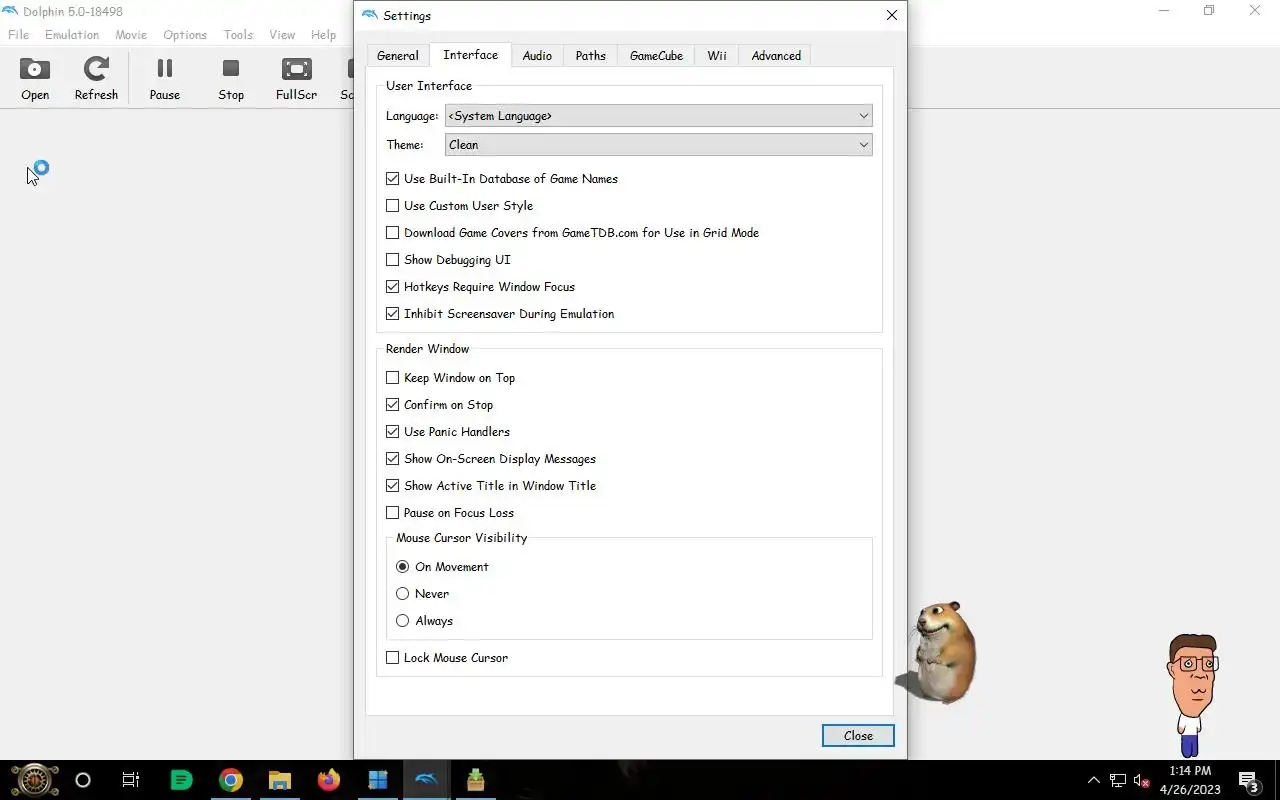
Task: Open the Language dropdown
Action: tap(658, 116)
